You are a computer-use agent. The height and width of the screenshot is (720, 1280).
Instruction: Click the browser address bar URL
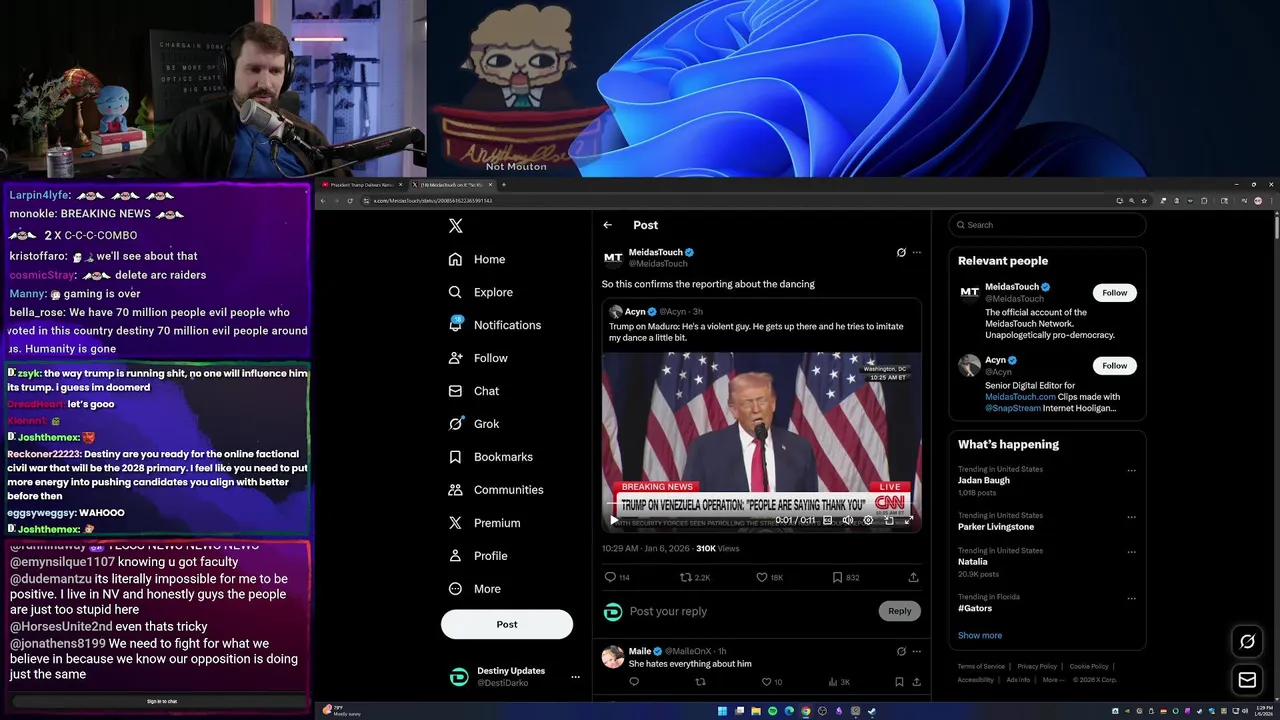tap(433, 201)
